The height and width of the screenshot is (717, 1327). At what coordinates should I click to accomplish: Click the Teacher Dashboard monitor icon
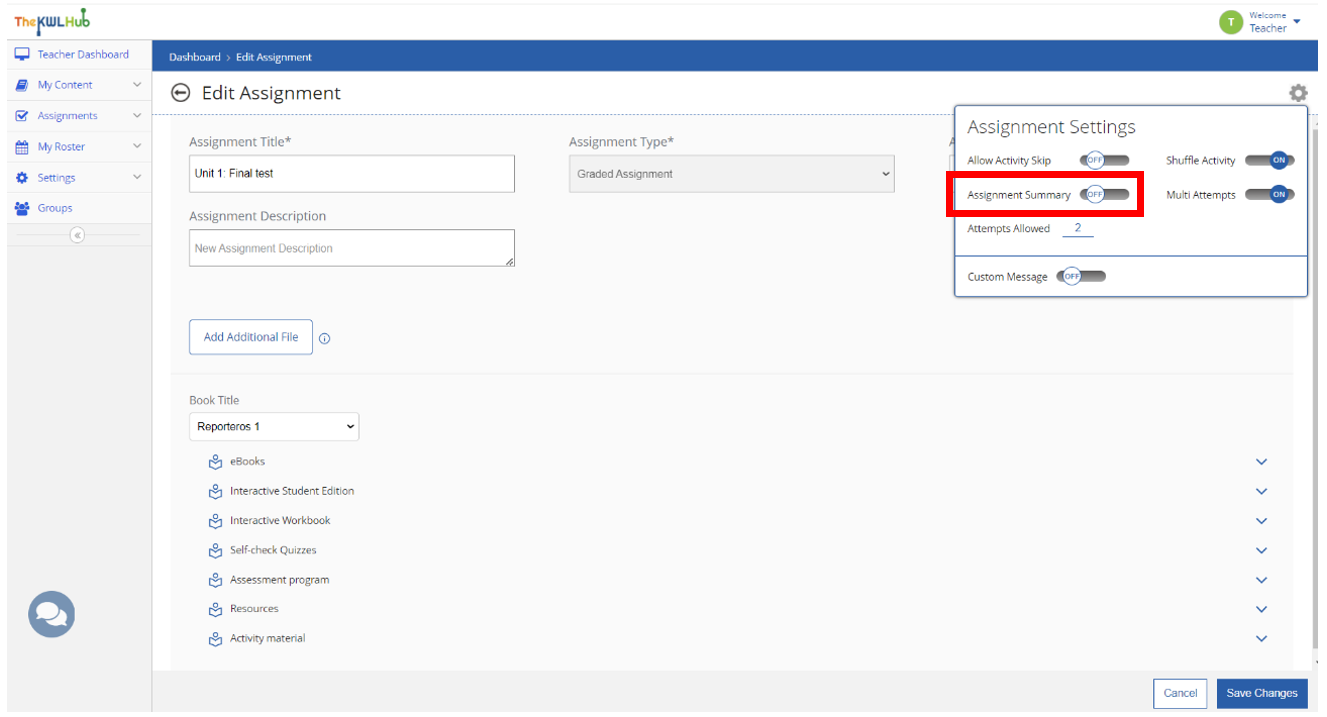click(x=22, y=54)
